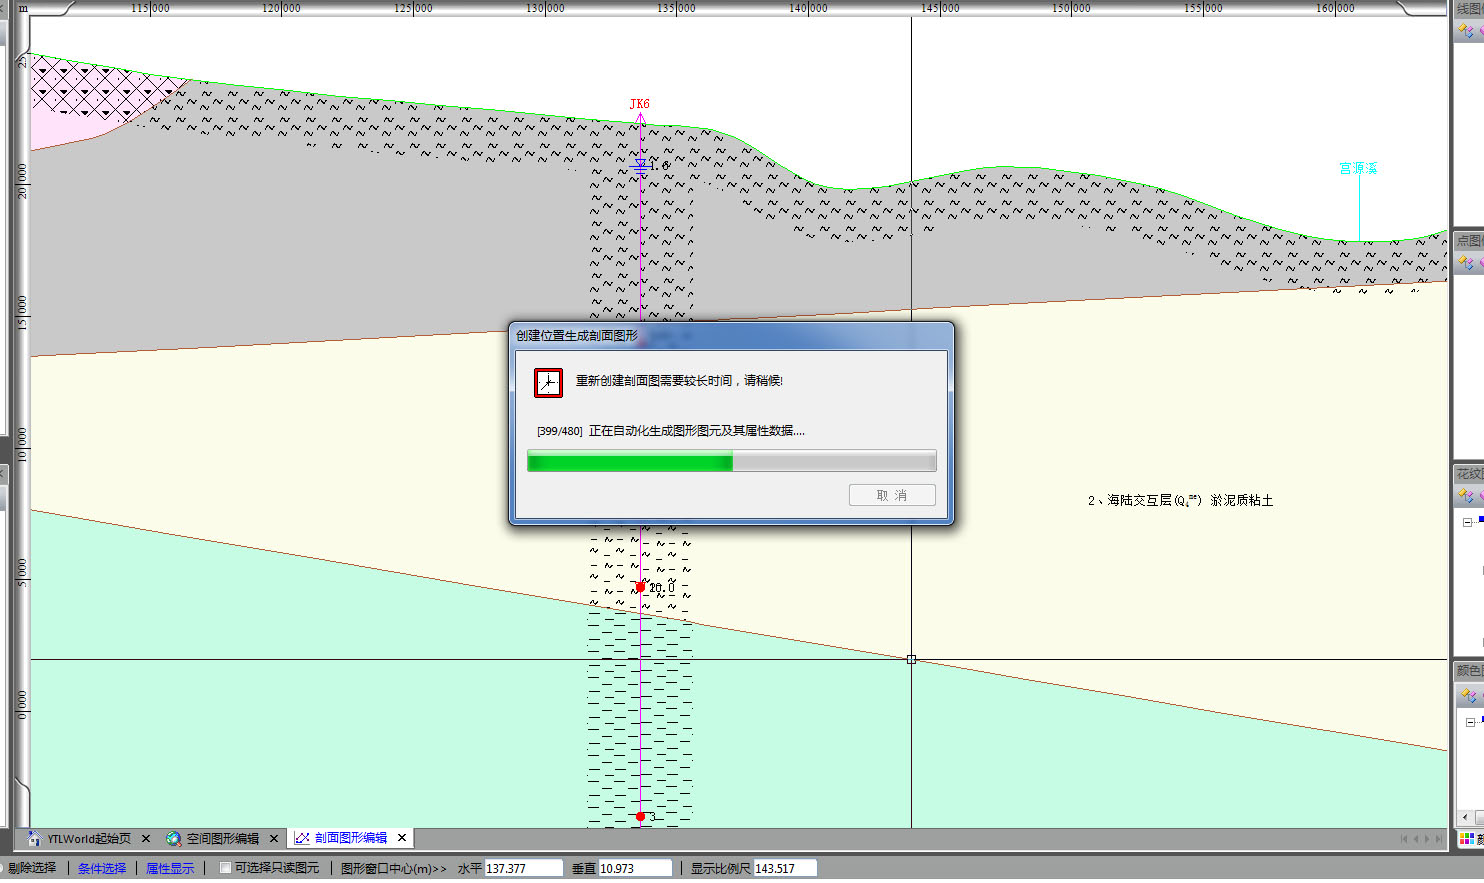Viewport: 1484px width, 883px height.
Task: Click 剔除选择 in the status bar
Action: 32,868
